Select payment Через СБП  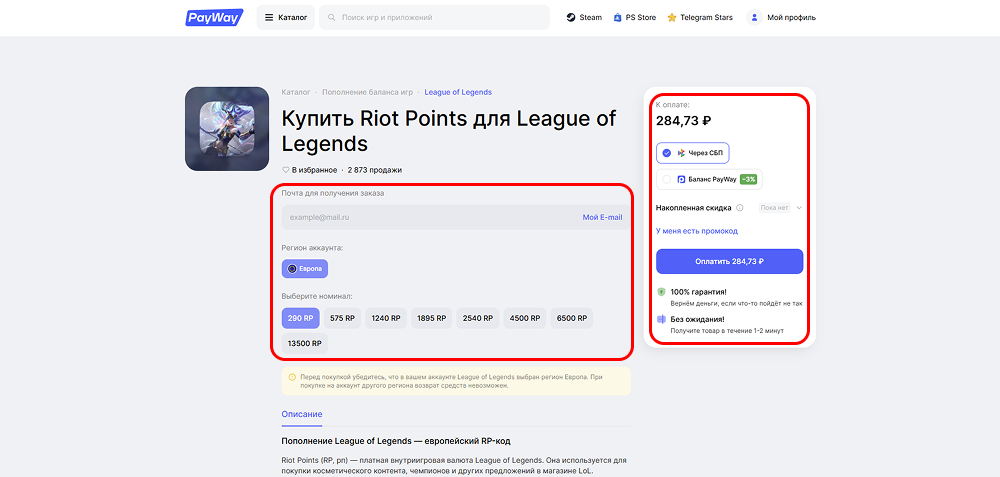pyautogui.click(x=693, y=153)
